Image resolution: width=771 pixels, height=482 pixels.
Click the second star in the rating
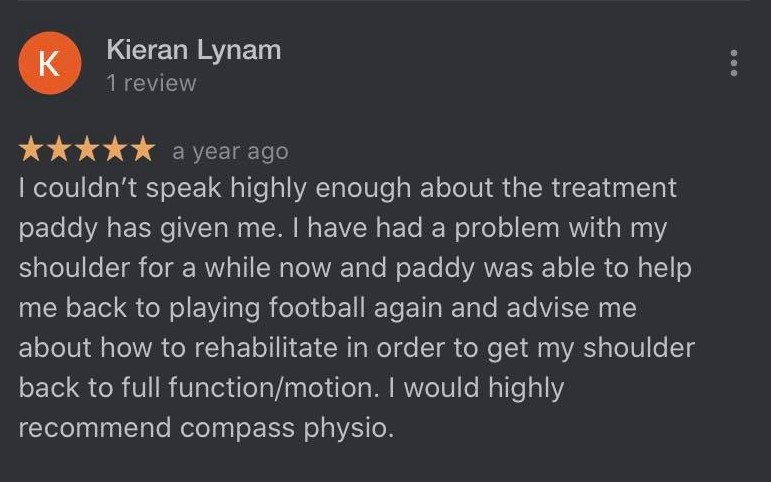click(x=59, y=151)
